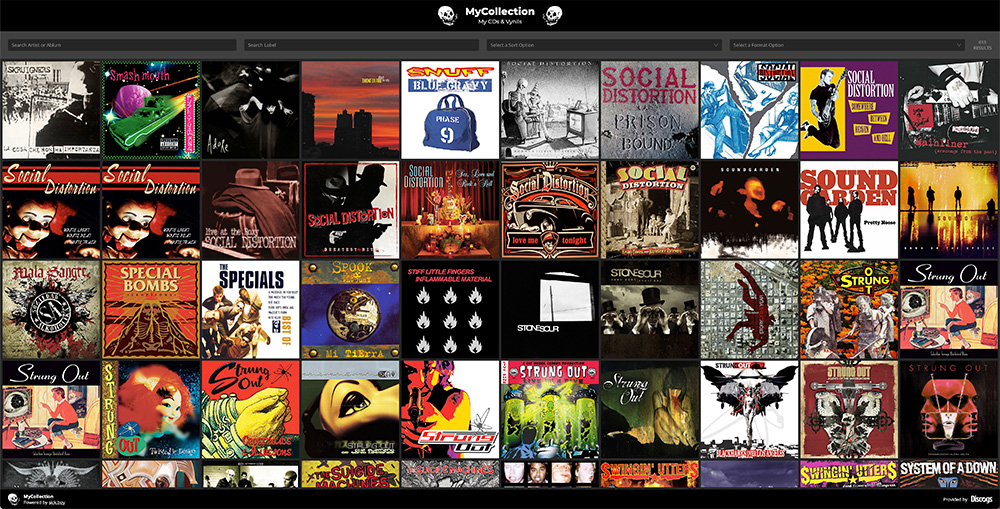Open Social Distortion Greatest Hits album
This screenshot has width=1000, height=509.
tap(350, 210)
